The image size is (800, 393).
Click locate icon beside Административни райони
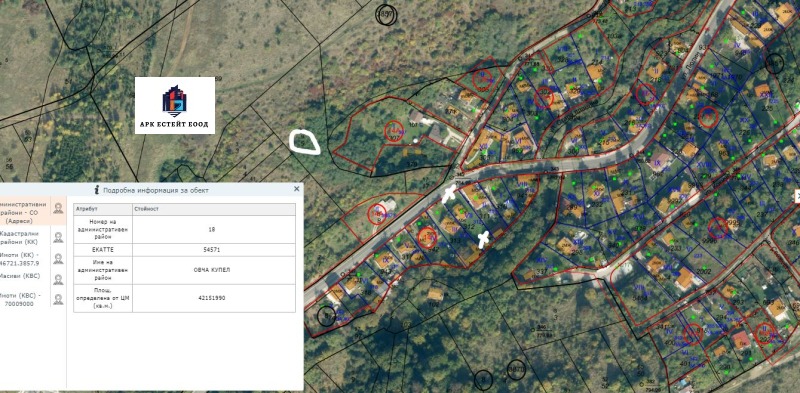58,208
